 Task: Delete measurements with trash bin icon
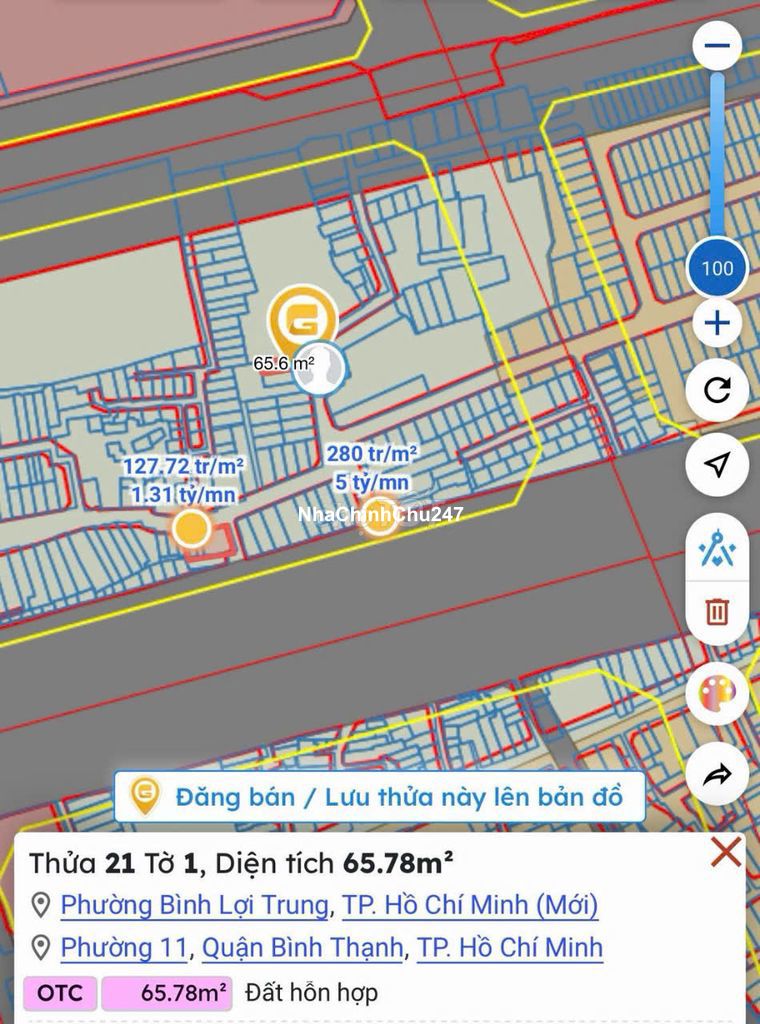coord(717,611)
